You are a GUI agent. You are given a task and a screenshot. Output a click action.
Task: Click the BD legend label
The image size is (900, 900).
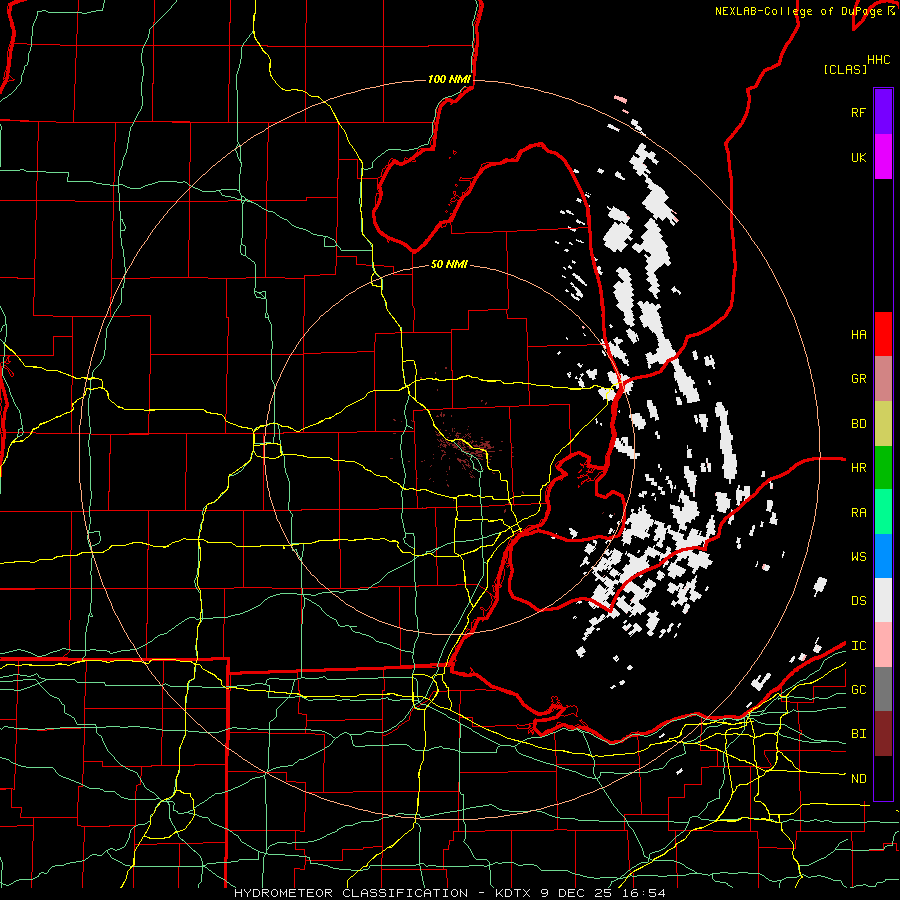(858, 424)
